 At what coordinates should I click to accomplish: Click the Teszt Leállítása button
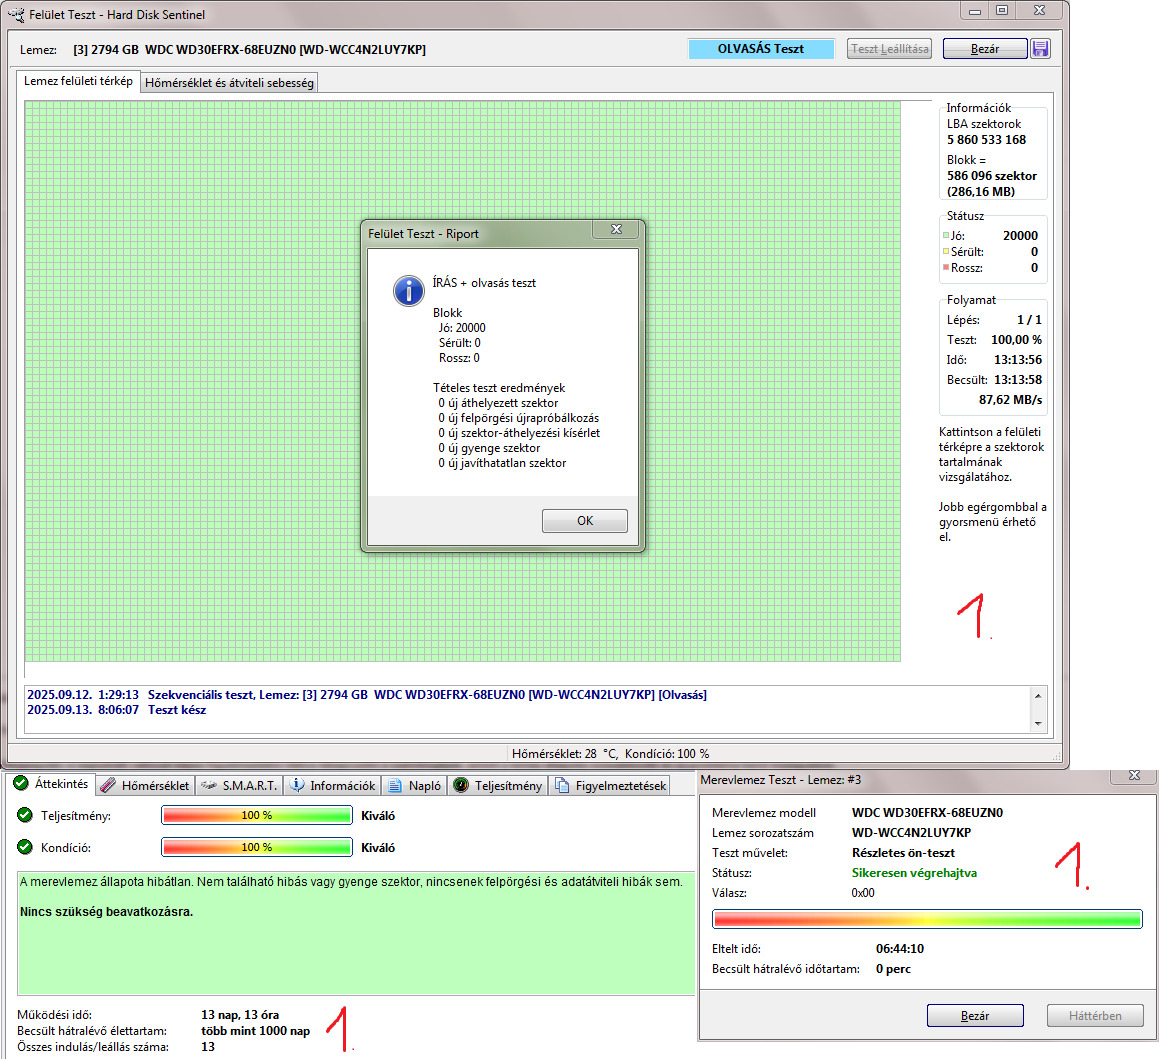point(889,49)
